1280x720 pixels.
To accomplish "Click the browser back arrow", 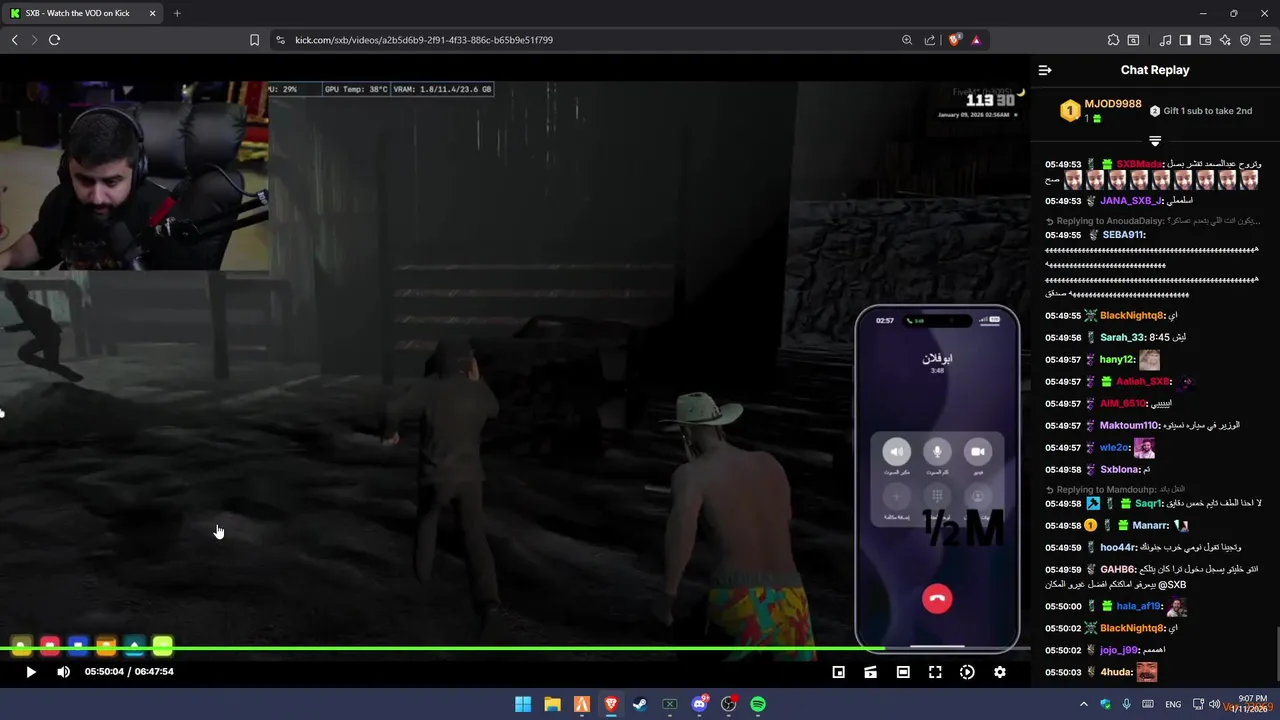I will (14, 40).
